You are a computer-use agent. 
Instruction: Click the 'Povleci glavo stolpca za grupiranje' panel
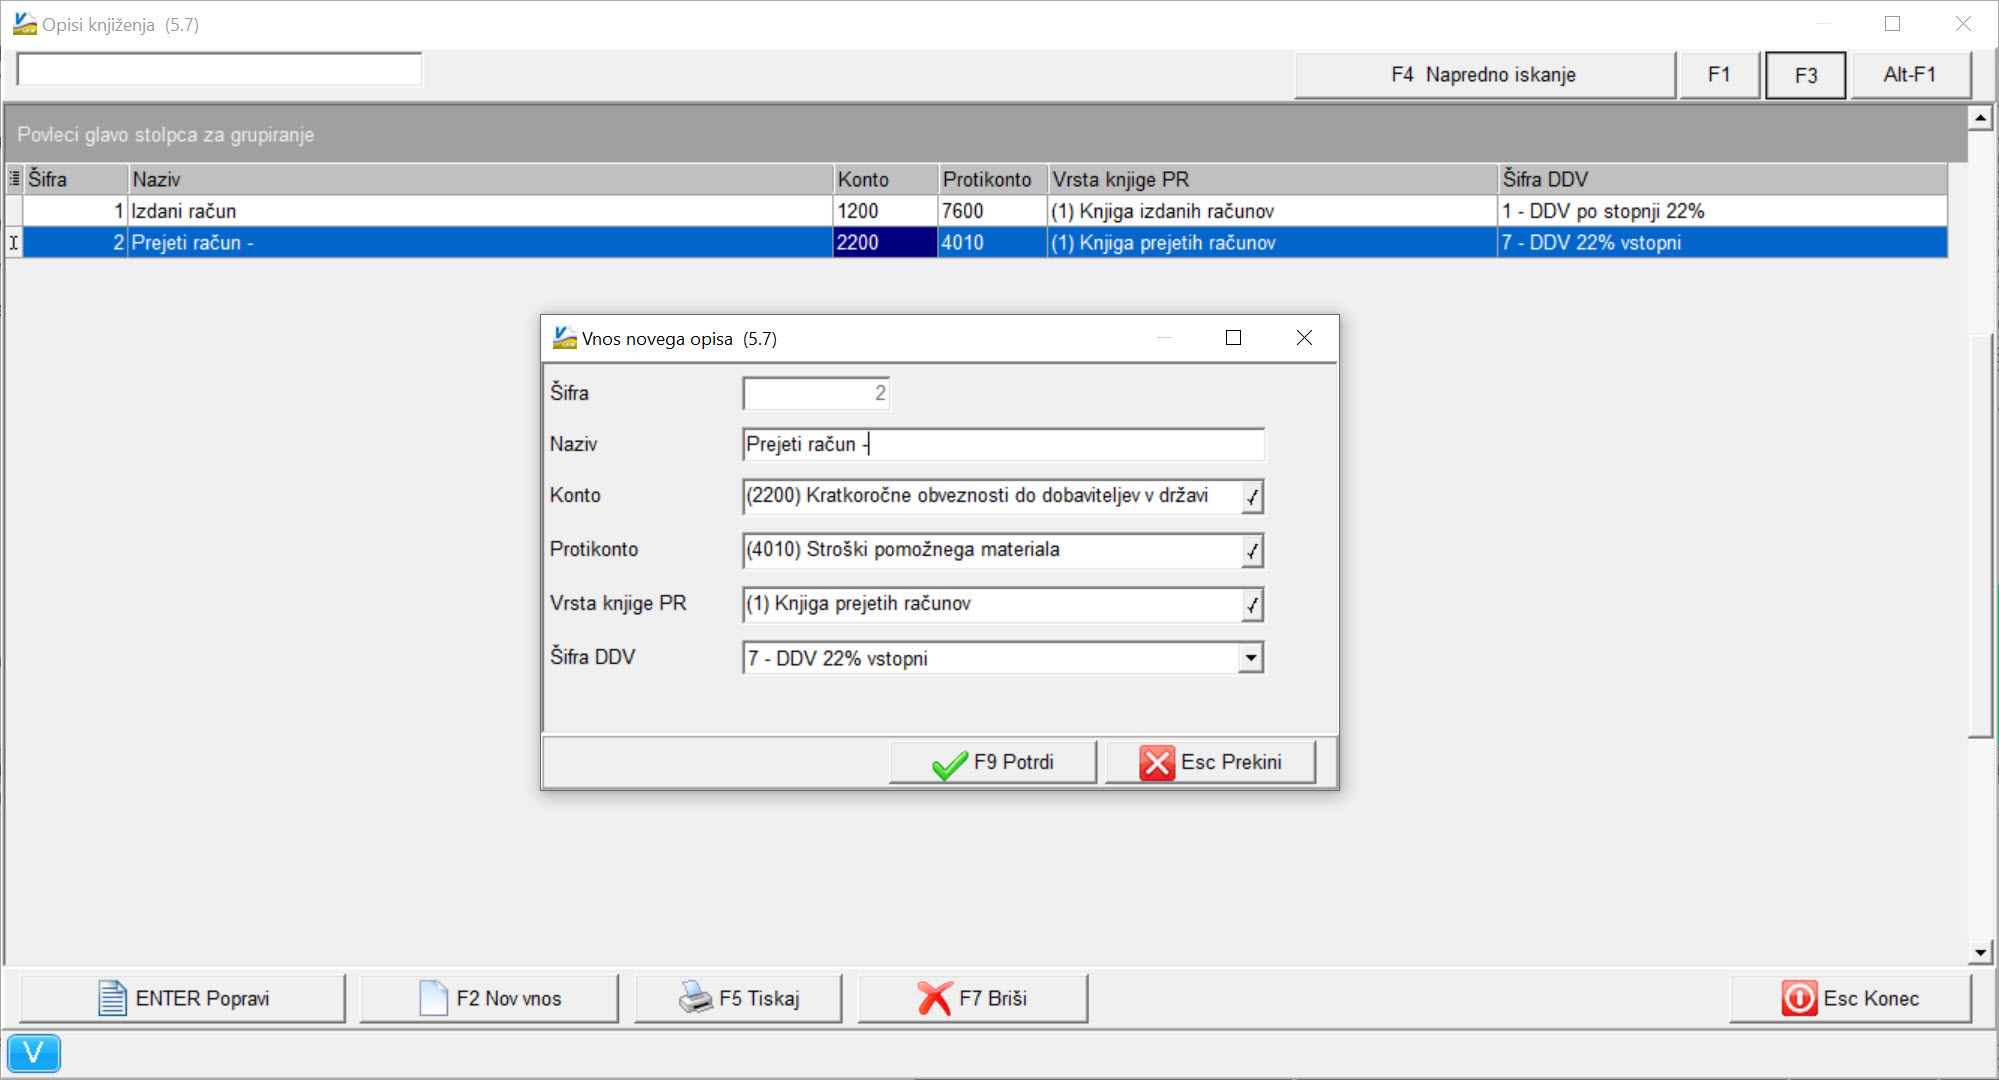click(x=986, y=134)
